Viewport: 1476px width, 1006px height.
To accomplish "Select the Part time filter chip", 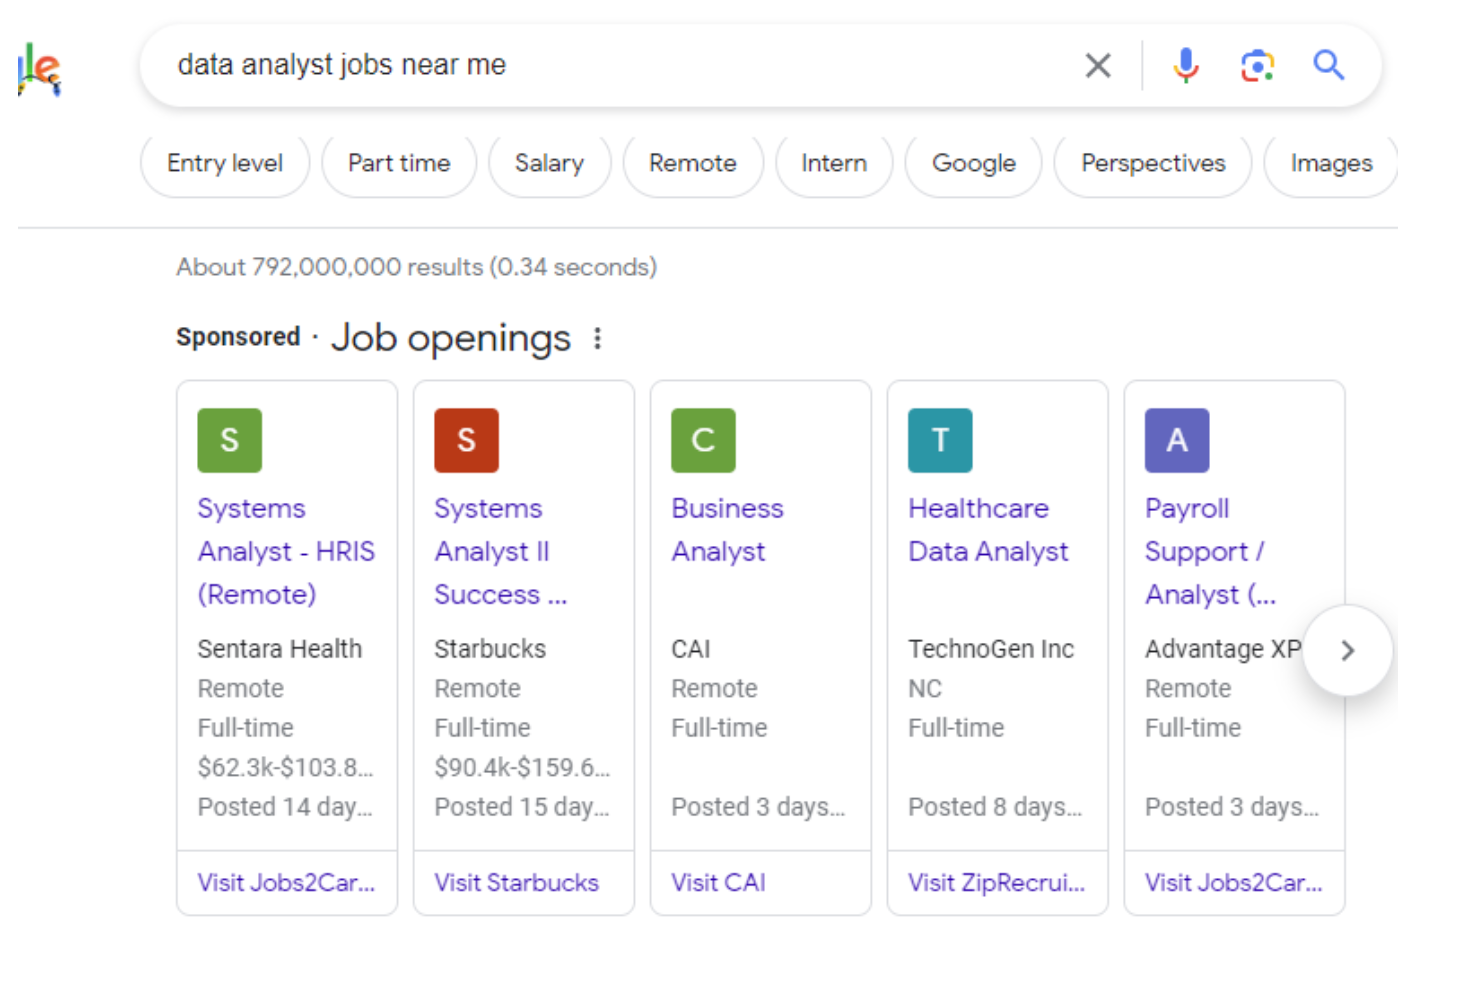I will coord(399,163).
